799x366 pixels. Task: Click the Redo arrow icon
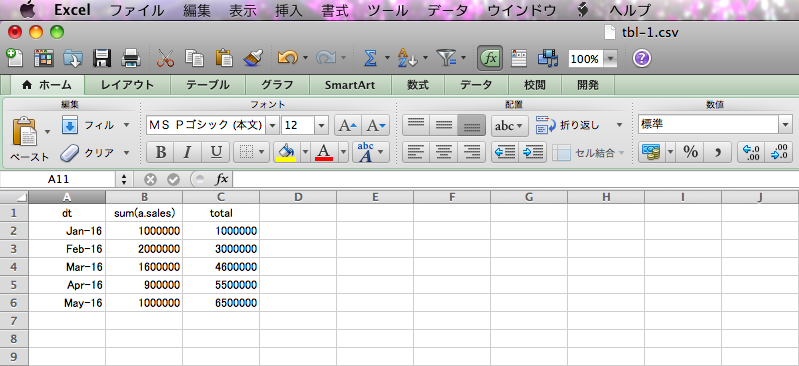pyautogui.click(x=326, y=58)
